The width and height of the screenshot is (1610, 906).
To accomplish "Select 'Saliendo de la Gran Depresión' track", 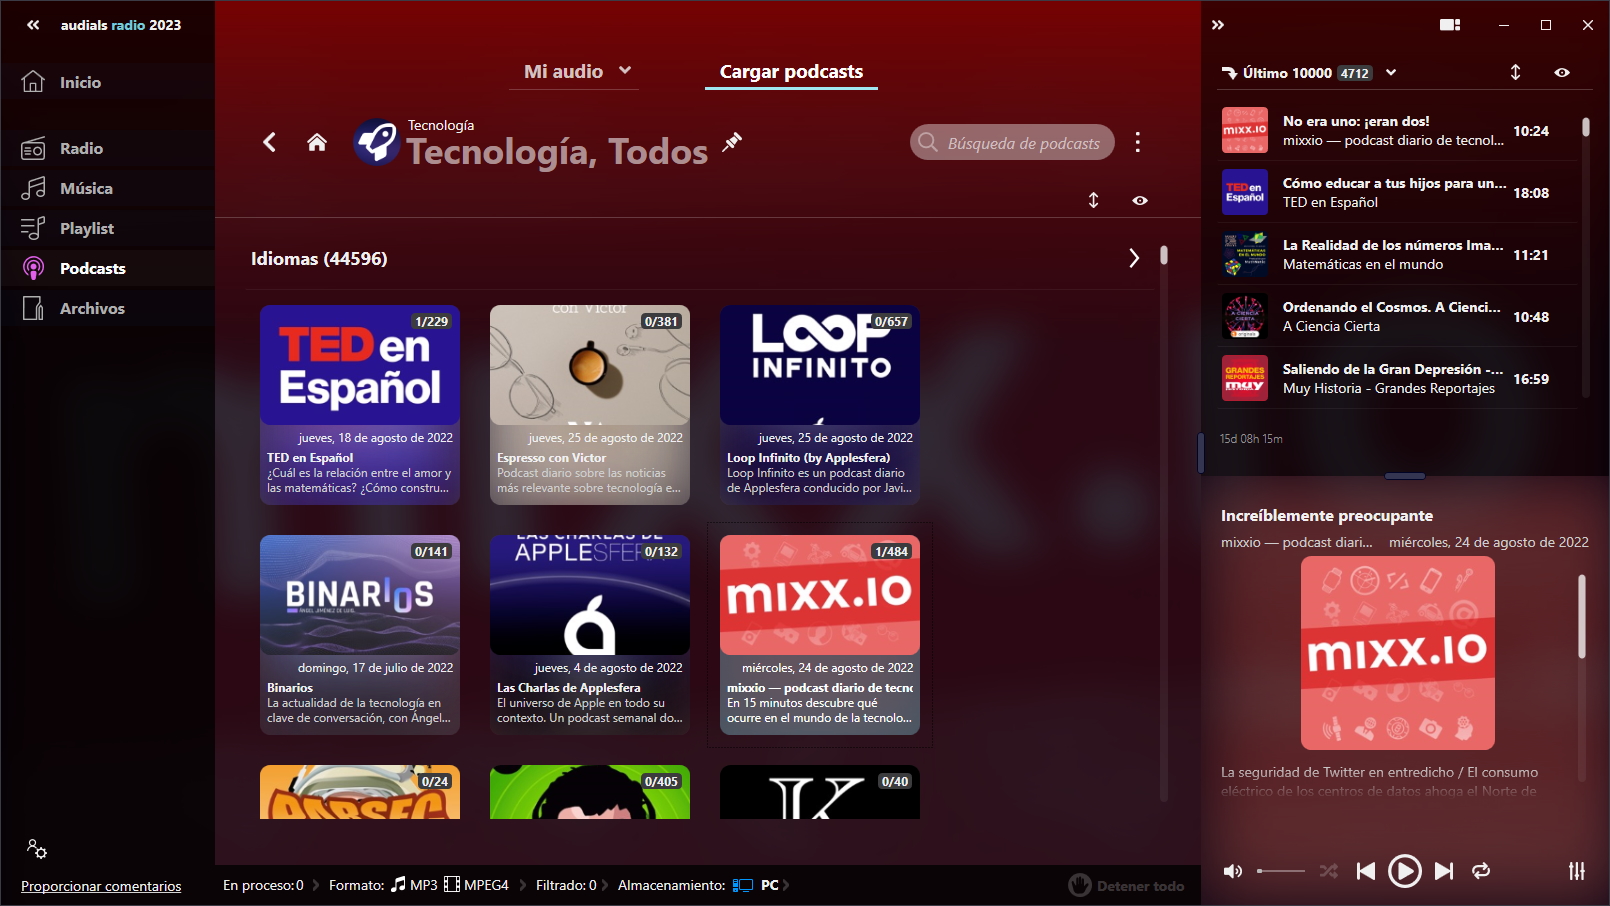I will coord(1398,378).
